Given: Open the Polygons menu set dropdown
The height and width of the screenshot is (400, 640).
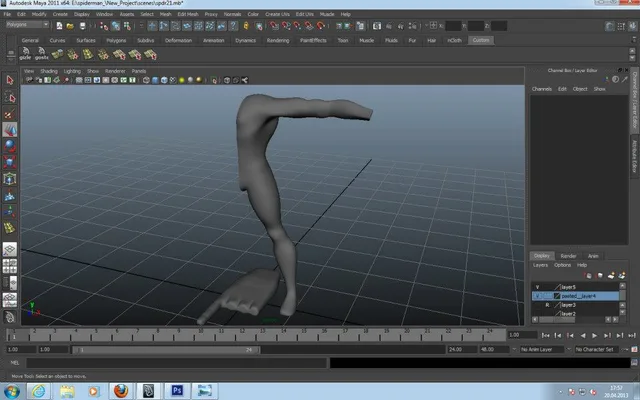Looking at the screenshot, I should tap(27, 25).
